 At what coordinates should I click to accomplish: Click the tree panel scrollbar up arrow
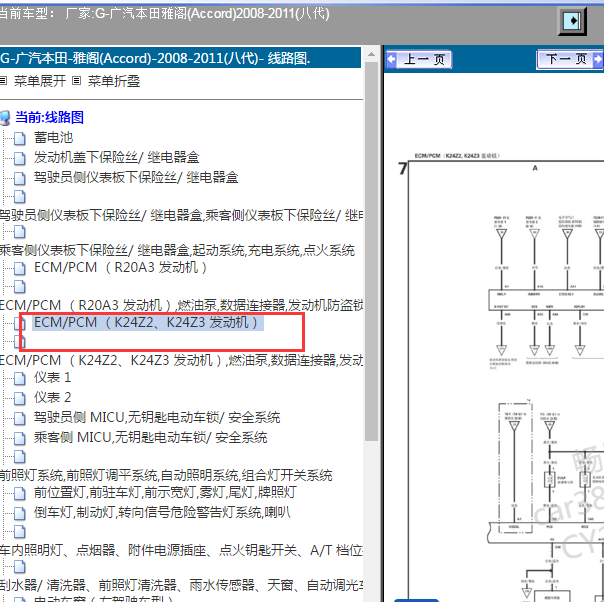click(371, 54)
